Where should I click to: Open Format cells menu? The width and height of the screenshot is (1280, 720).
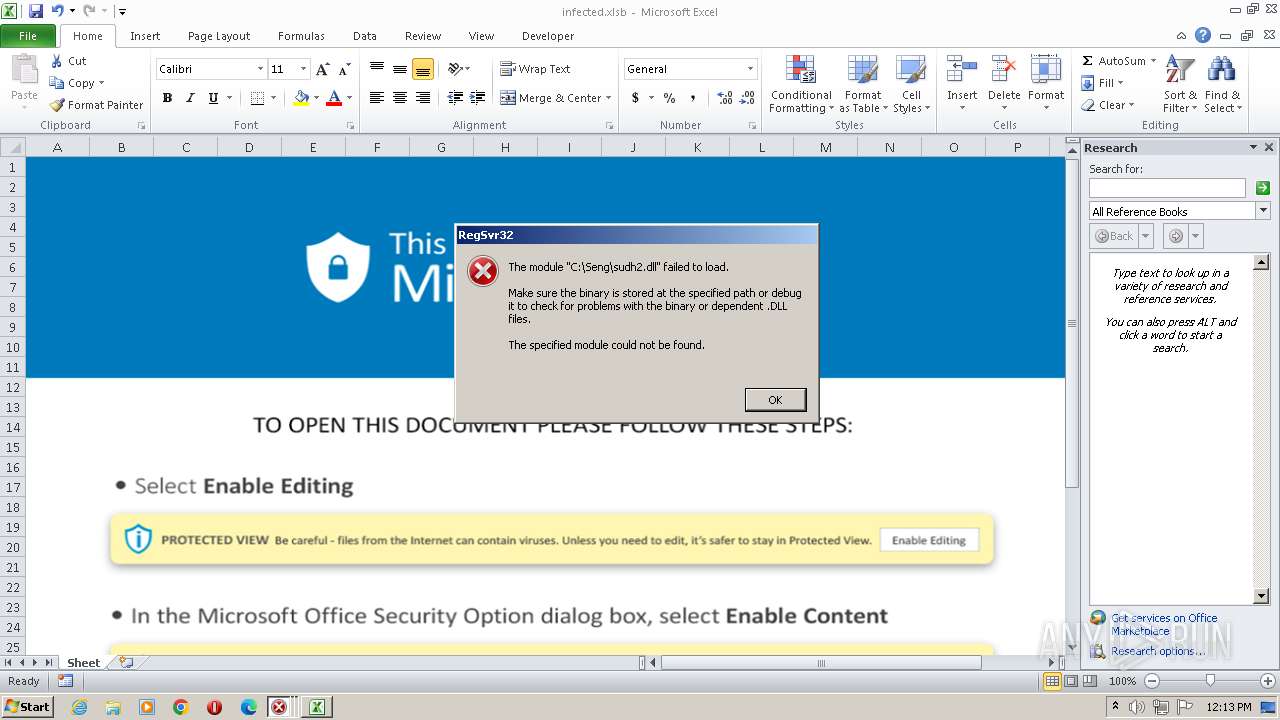click(1046, 85)
